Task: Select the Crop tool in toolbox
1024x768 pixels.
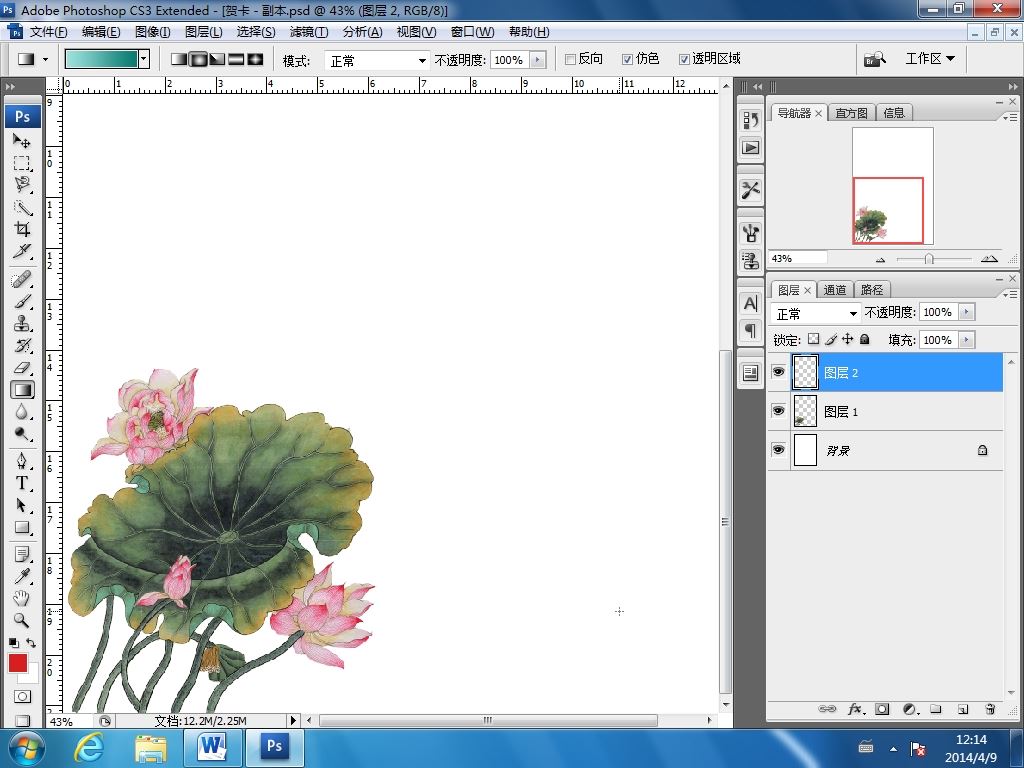Action: (x=22, y=230)
